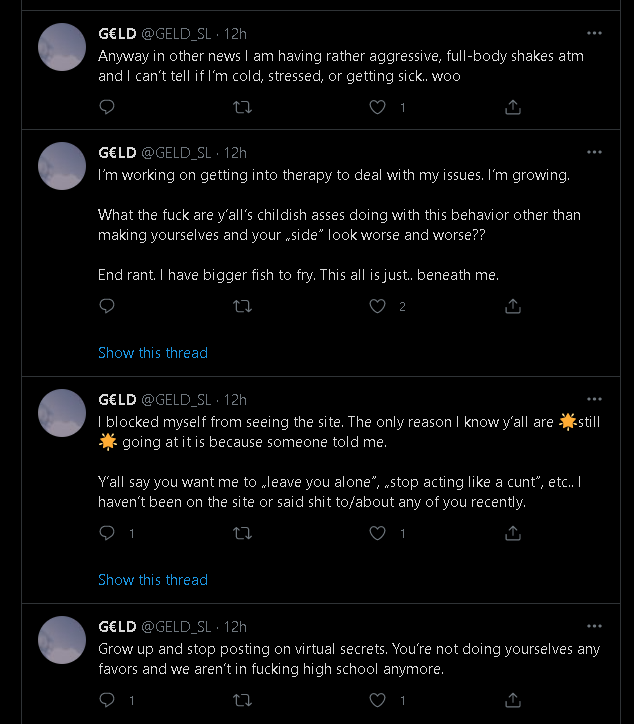Reply to the blocked-myself tweet
Image resolution: width=634 pixels, height=724 pixels.
[107, 533]
